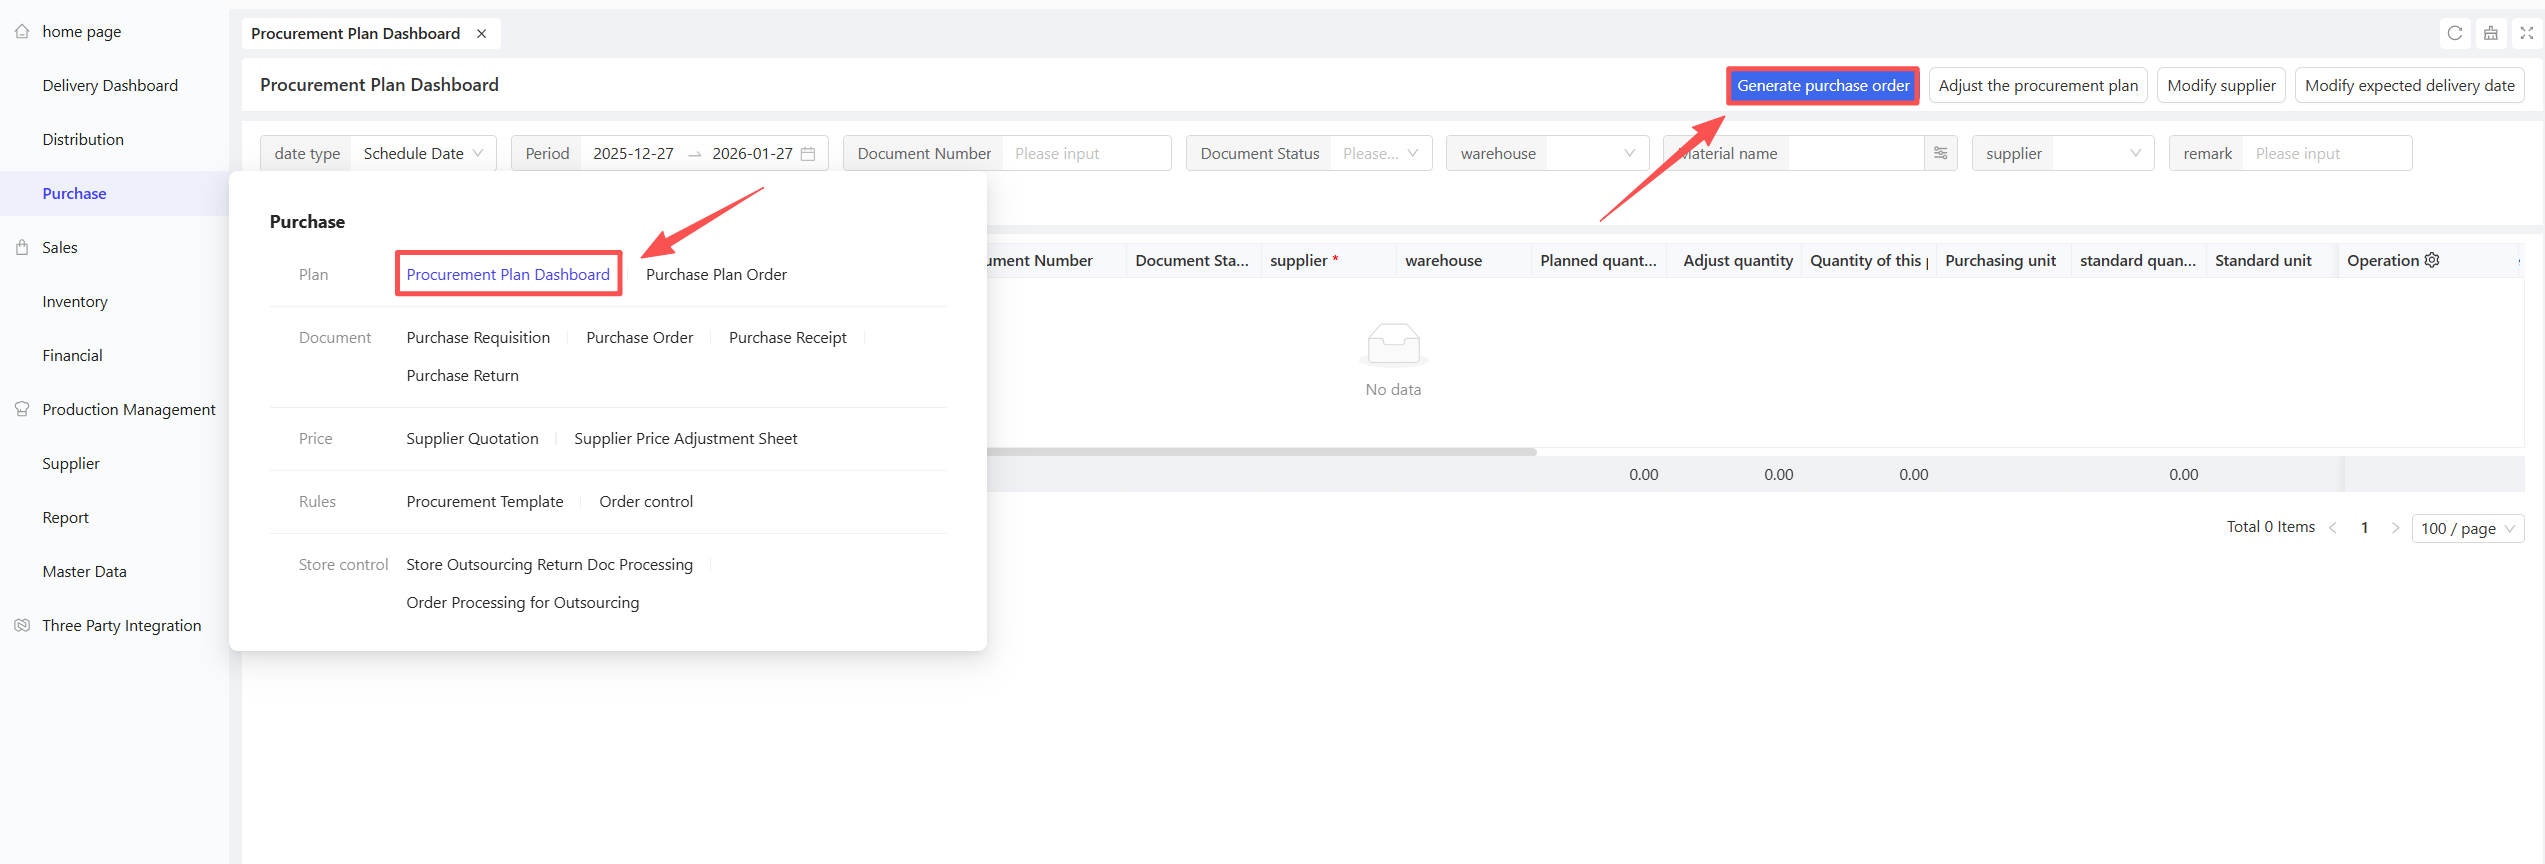This screenshot has width=2545, height=864.
Task: Click the Generate purchase order button
Action: [1822, 86]
